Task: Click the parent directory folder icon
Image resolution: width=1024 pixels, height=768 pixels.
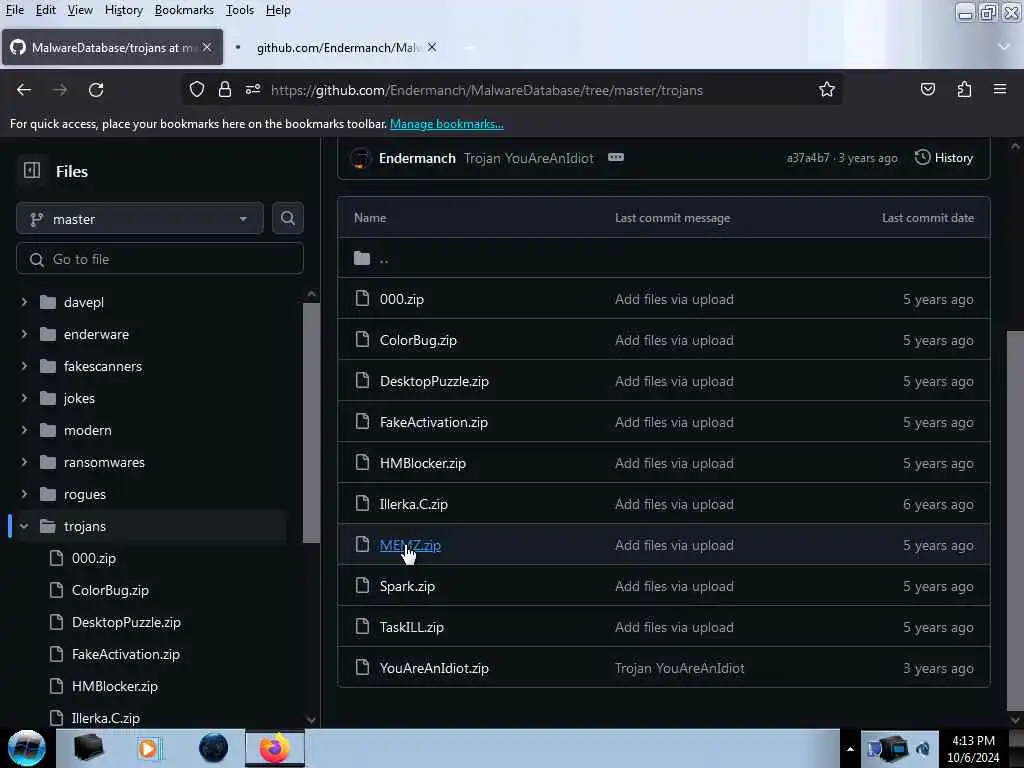Action: click(x=362, y=258)
